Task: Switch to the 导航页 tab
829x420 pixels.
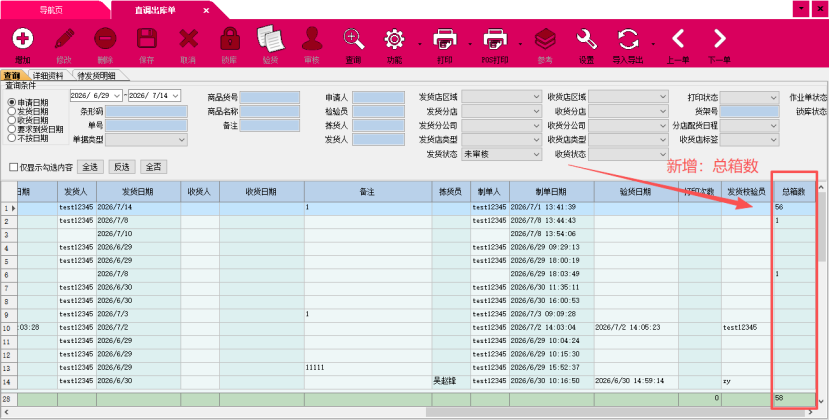Action: tap(51, 10)
